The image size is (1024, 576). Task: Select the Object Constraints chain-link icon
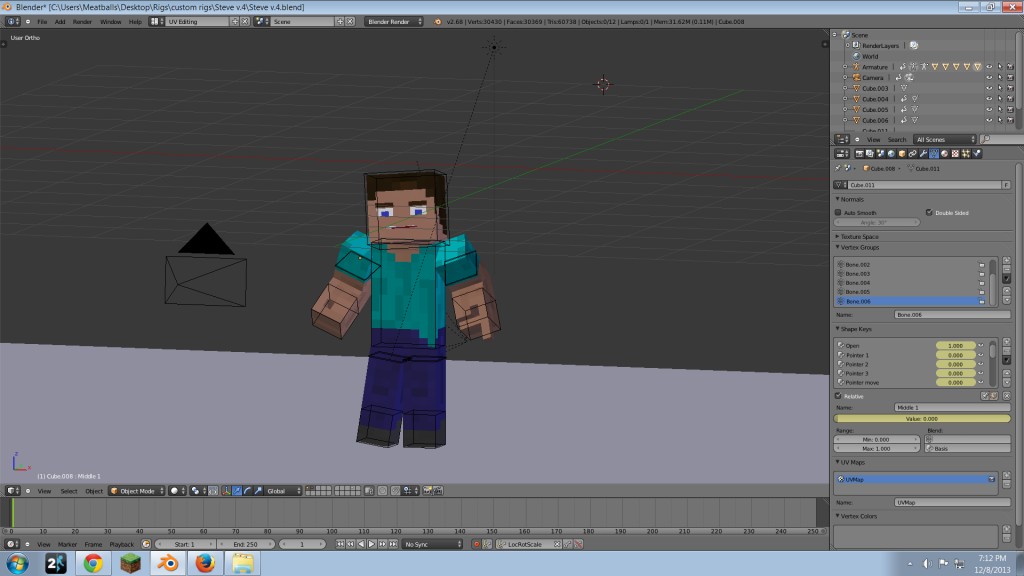pos(912,153)
